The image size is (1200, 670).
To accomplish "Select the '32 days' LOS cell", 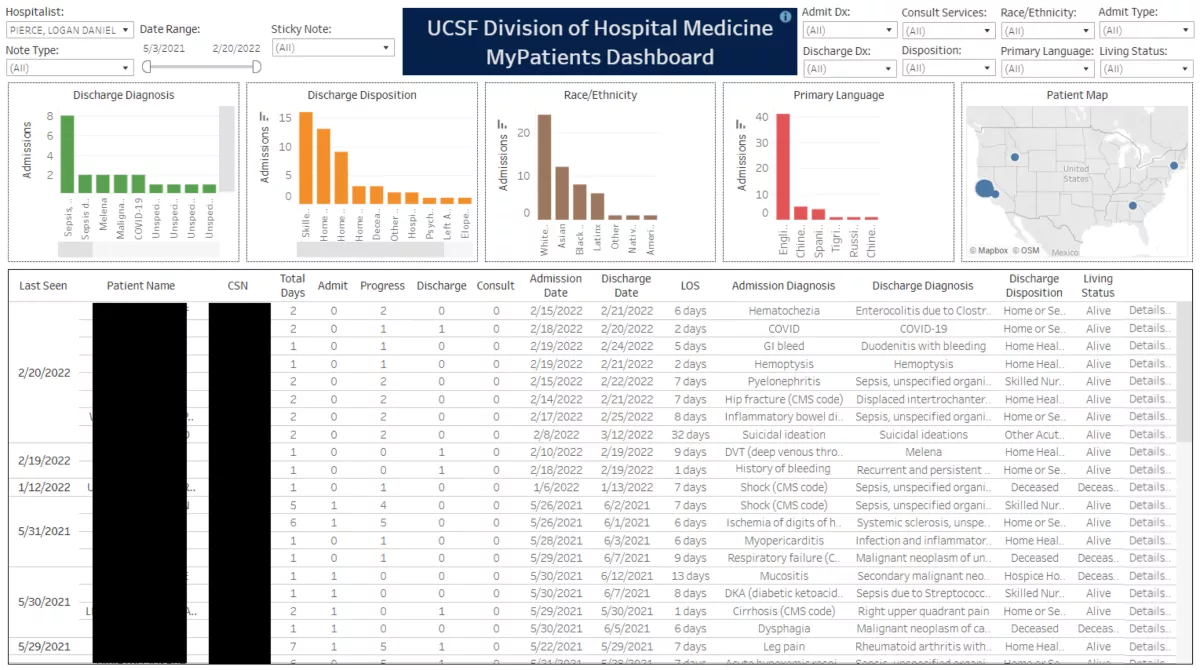I will pyautogui.click(x=690, y=434).
